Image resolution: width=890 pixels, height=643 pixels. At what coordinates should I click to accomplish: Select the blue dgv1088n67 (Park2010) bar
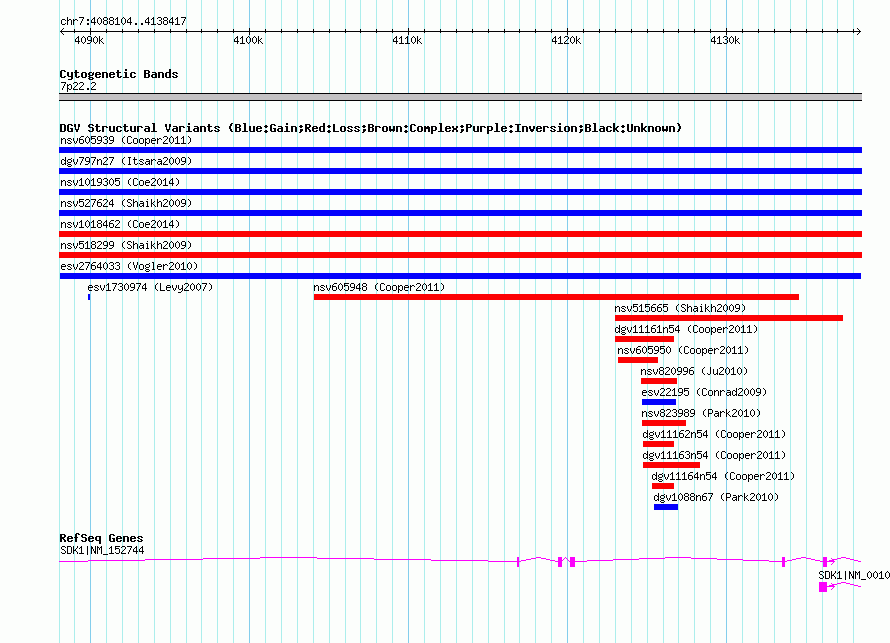665,507
